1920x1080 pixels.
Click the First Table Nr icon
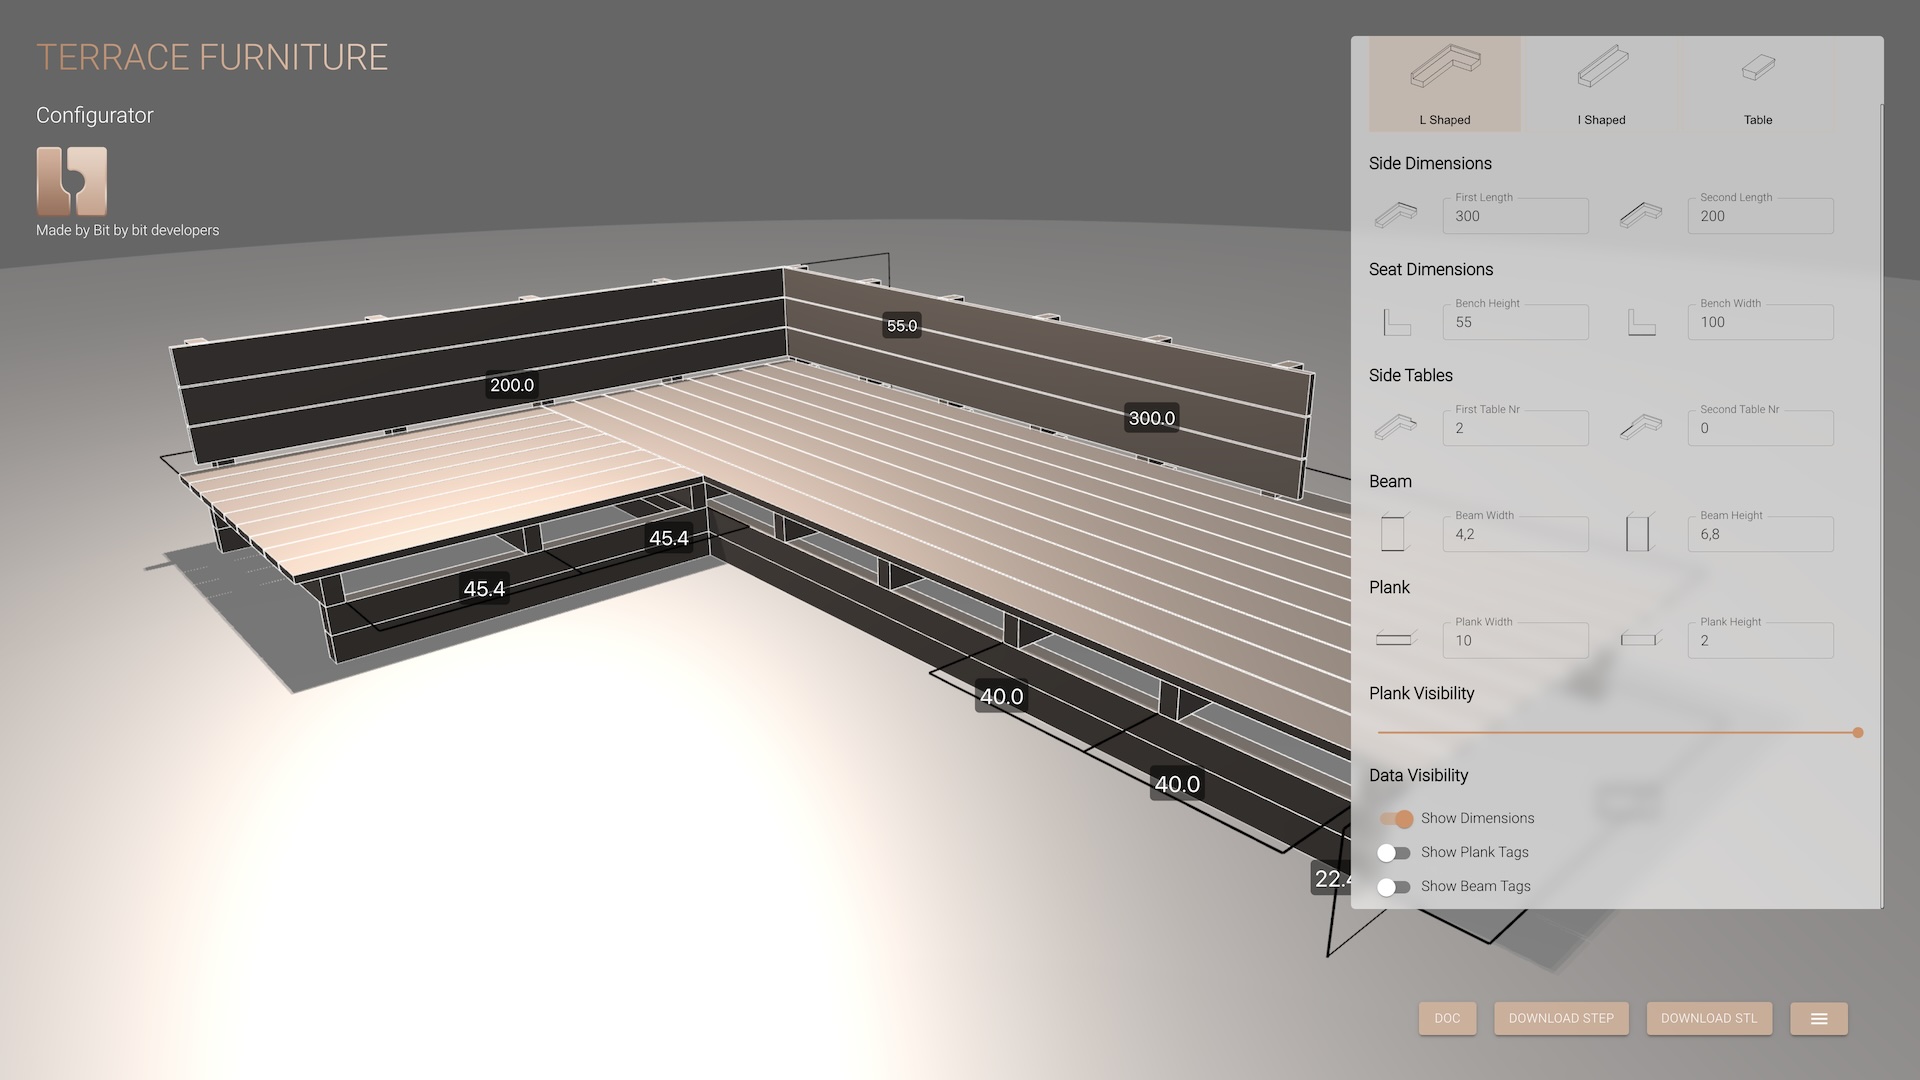(x=1396, y=428)
